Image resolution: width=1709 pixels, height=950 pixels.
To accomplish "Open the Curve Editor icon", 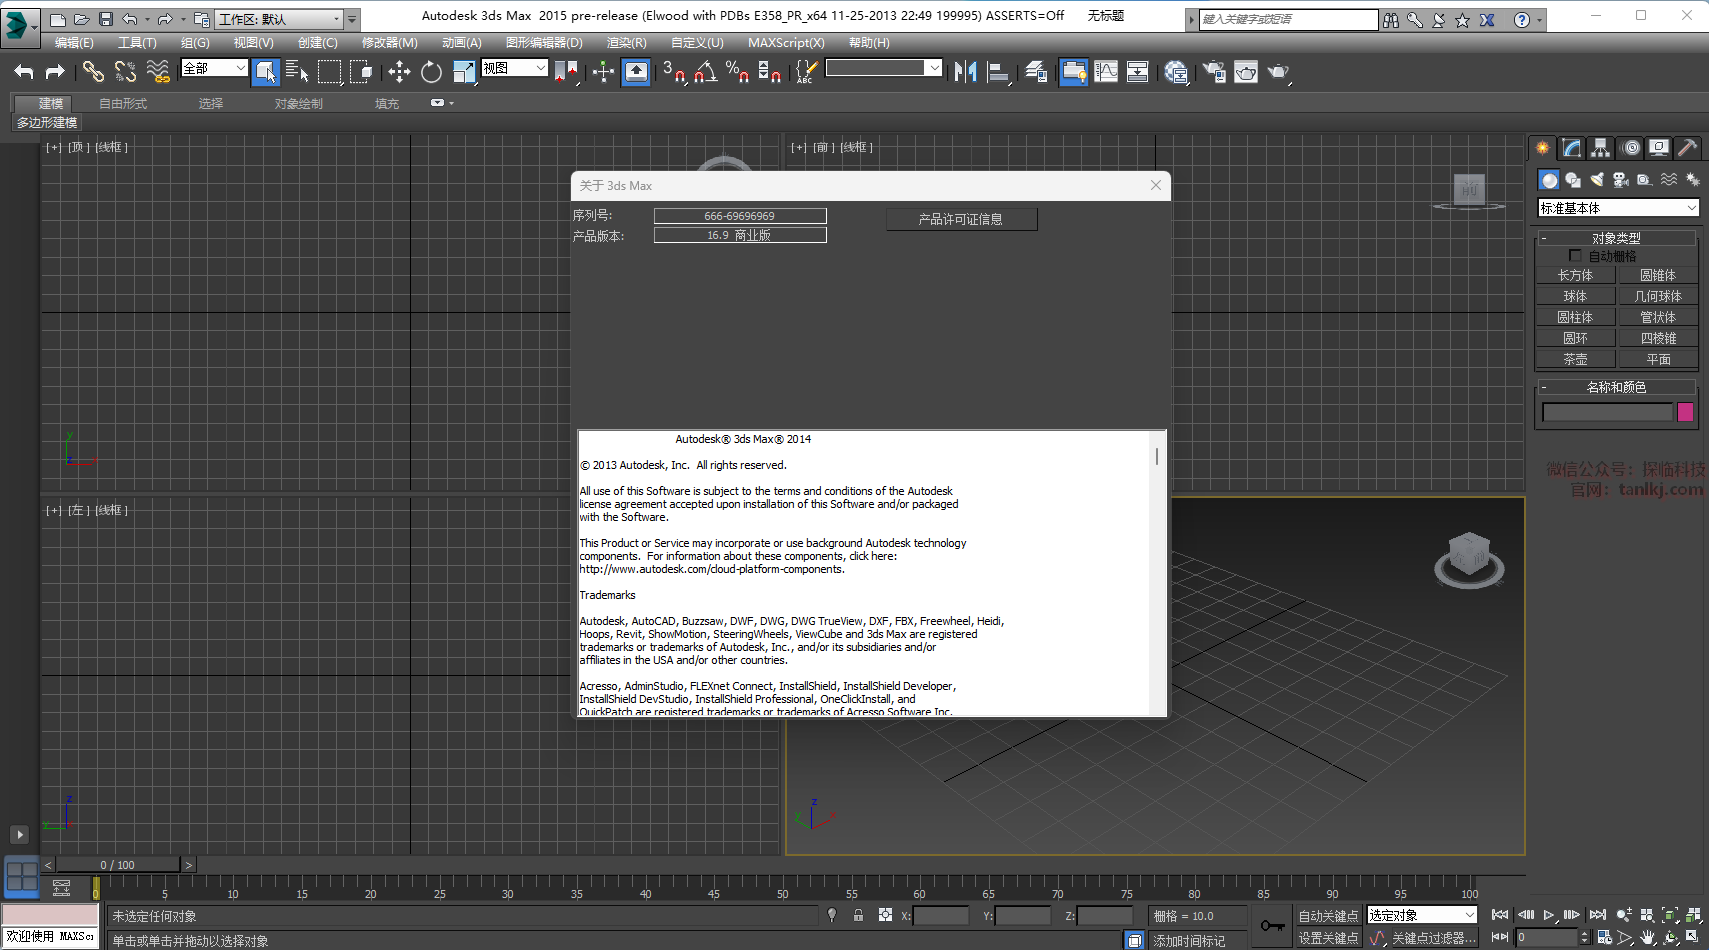I will point(1106,71).
